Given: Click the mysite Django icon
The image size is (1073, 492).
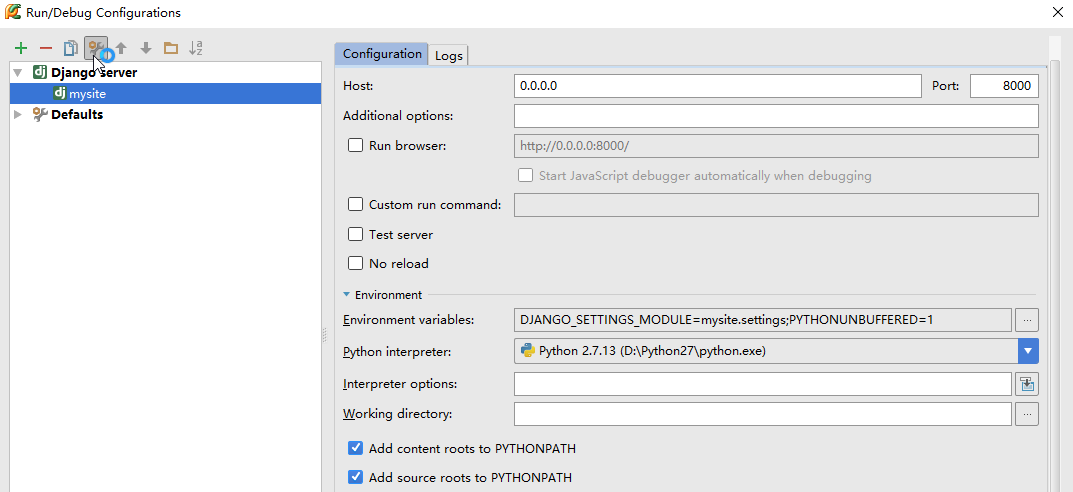Looking at the screenshot, I should (x=60, y=93).
